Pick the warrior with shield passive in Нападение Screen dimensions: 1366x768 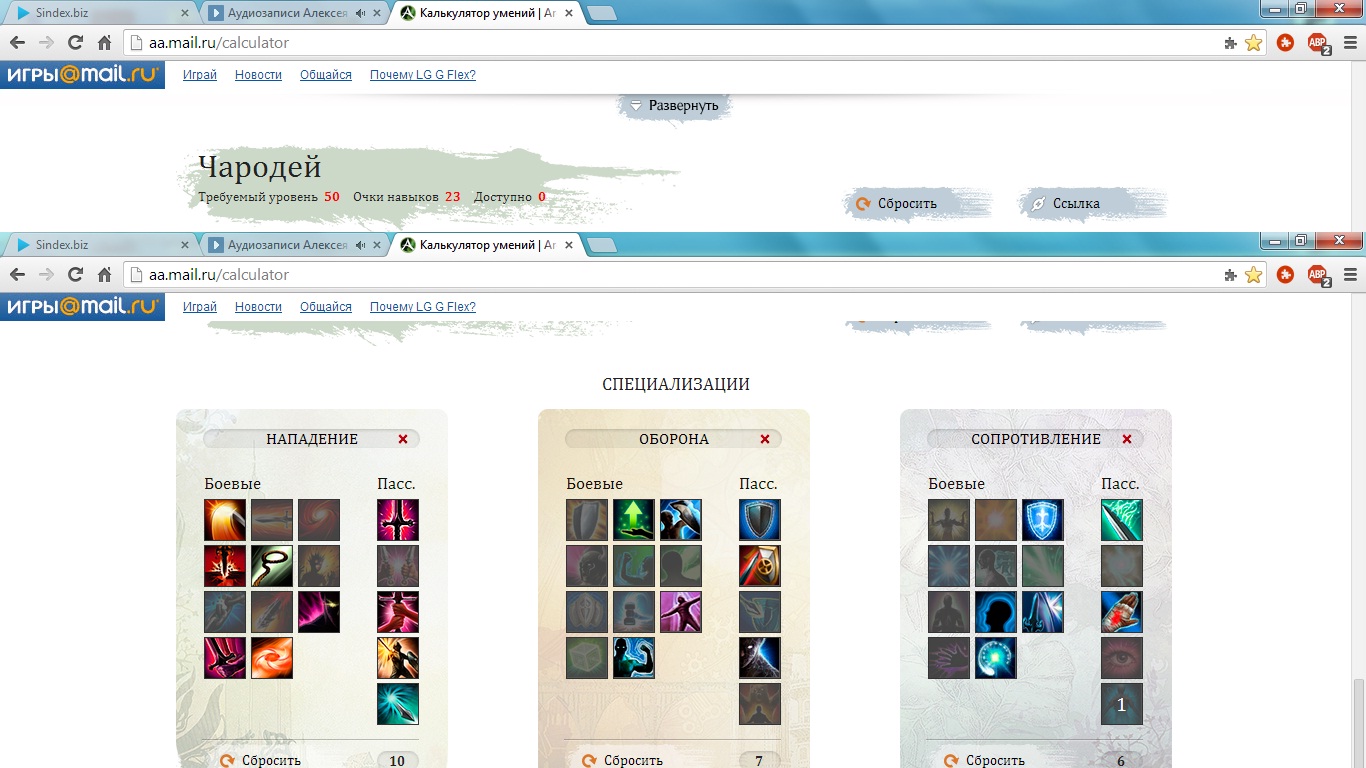tap(398, 658)
